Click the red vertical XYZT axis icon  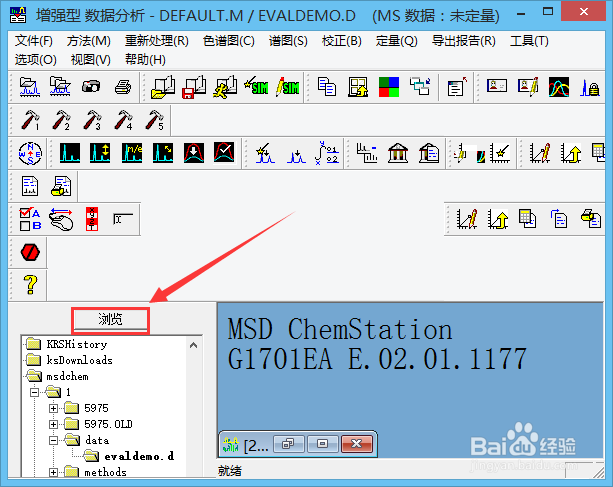92,219
